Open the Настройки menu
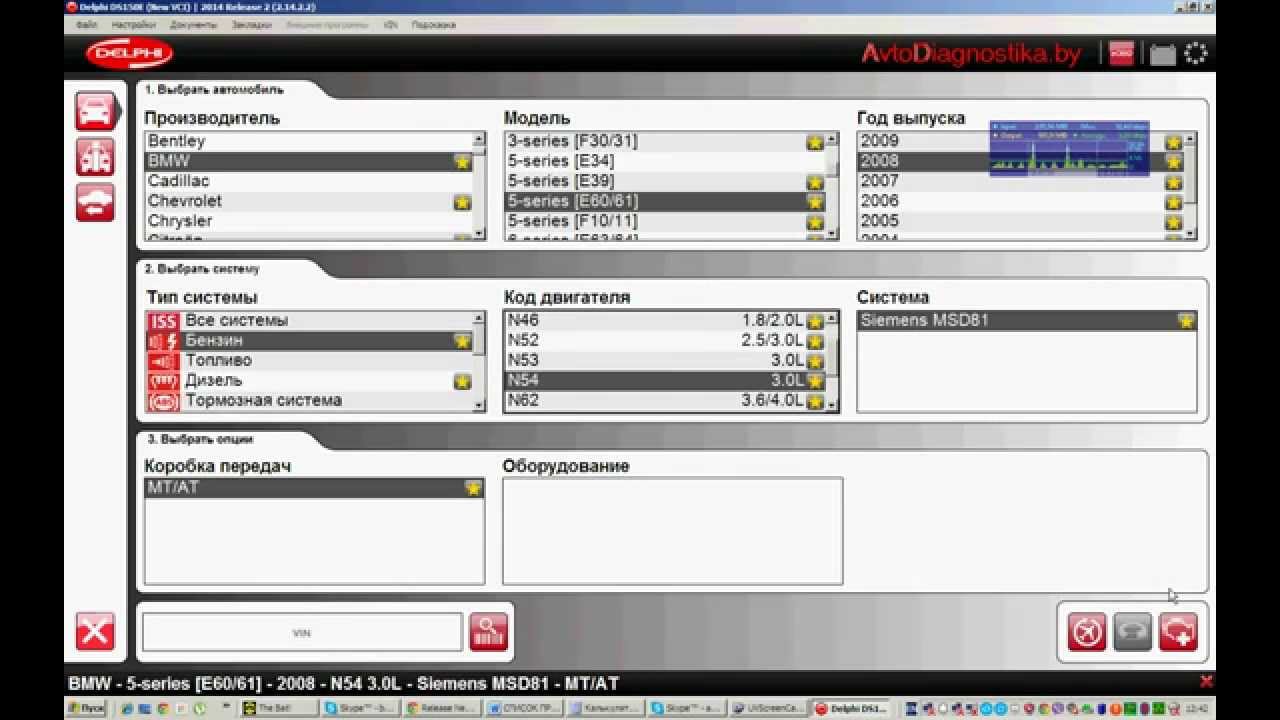 pyautogui.click(x=133, y=24)
